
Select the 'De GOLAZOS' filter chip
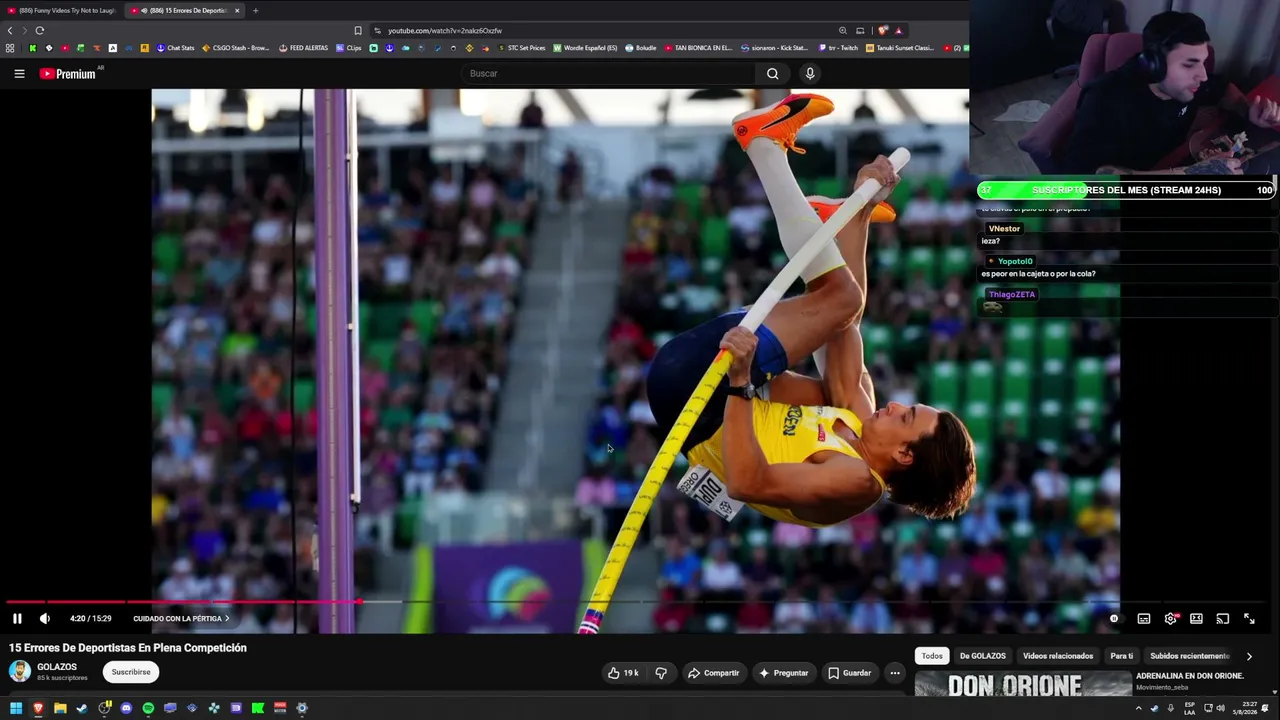click(983, 656)
